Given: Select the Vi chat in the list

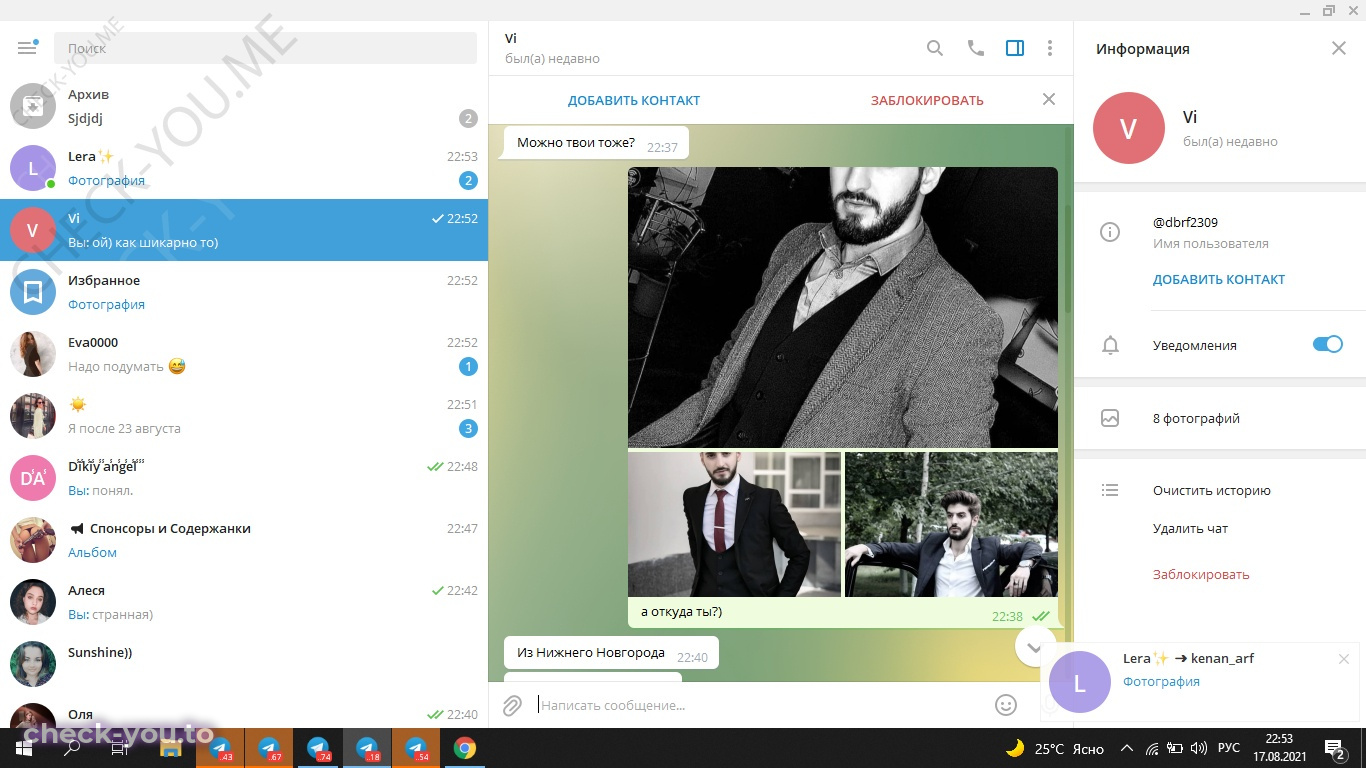Looking at the screenshot, I should [x=244, y=230].
